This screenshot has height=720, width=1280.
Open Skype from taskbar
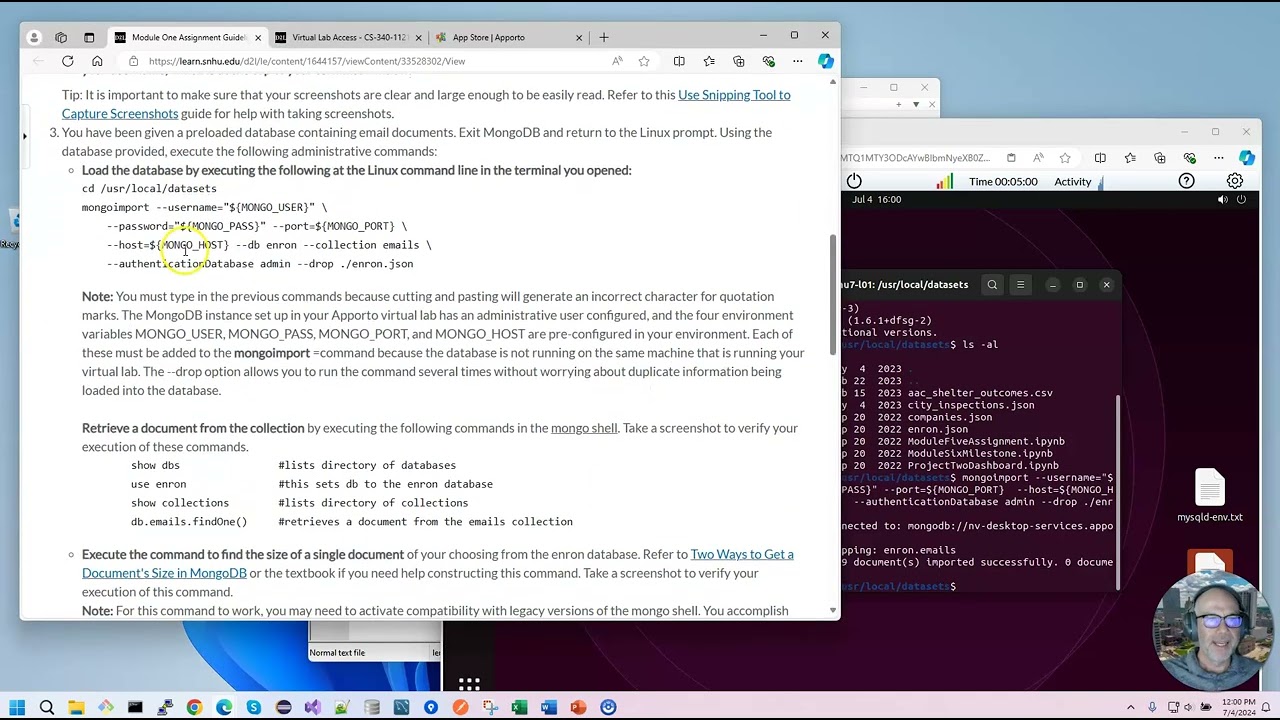(x=253, y=707)
